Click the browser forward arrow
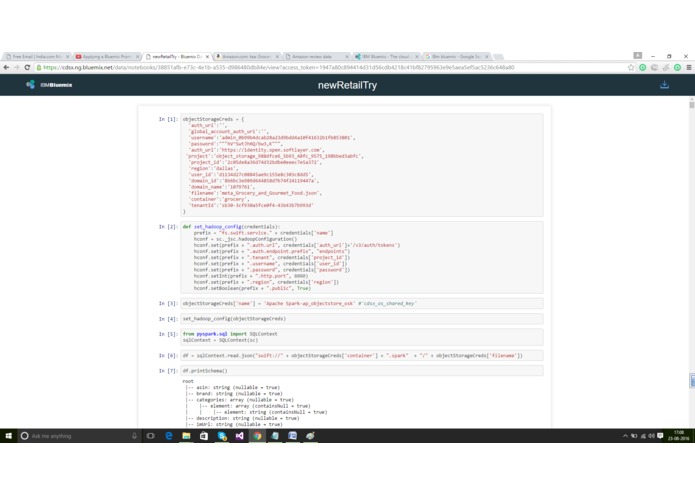Image resolution: width=695 pixels, height=494 pixels. [x=17, y=67]
